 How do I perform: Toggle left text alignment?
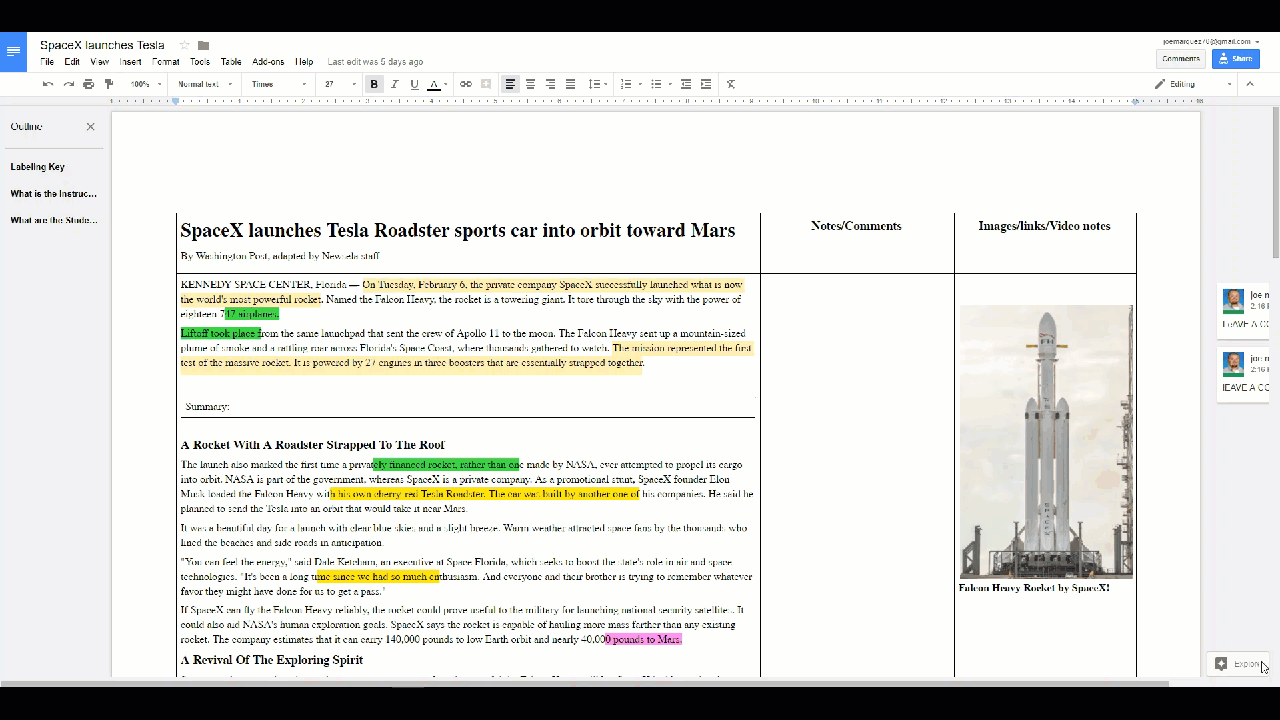[x=510, y=84]
